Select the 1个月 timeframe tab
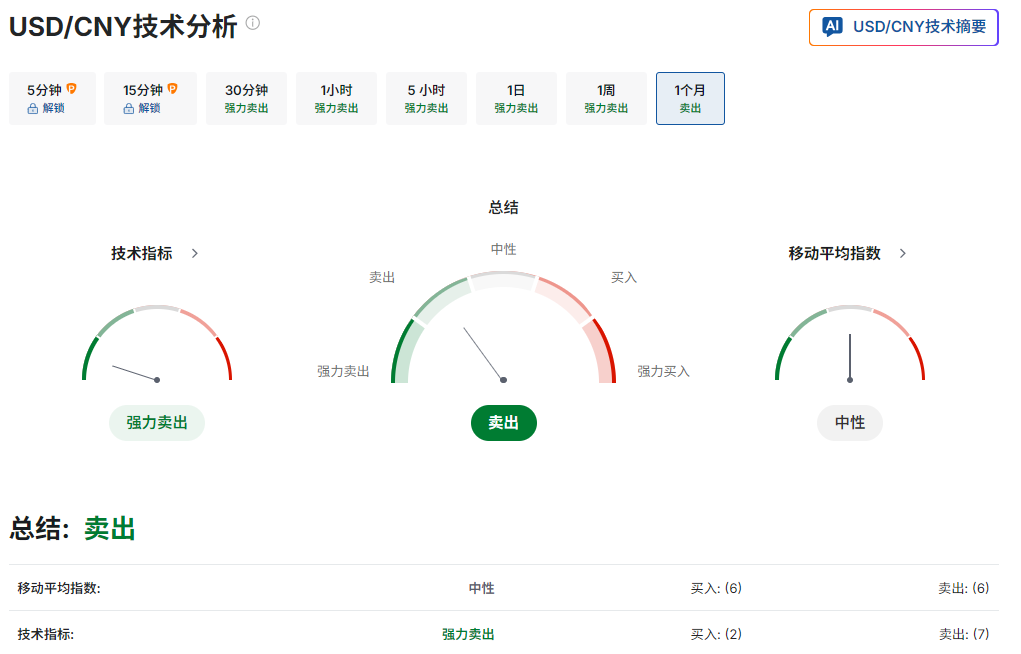 pos(690,98)
